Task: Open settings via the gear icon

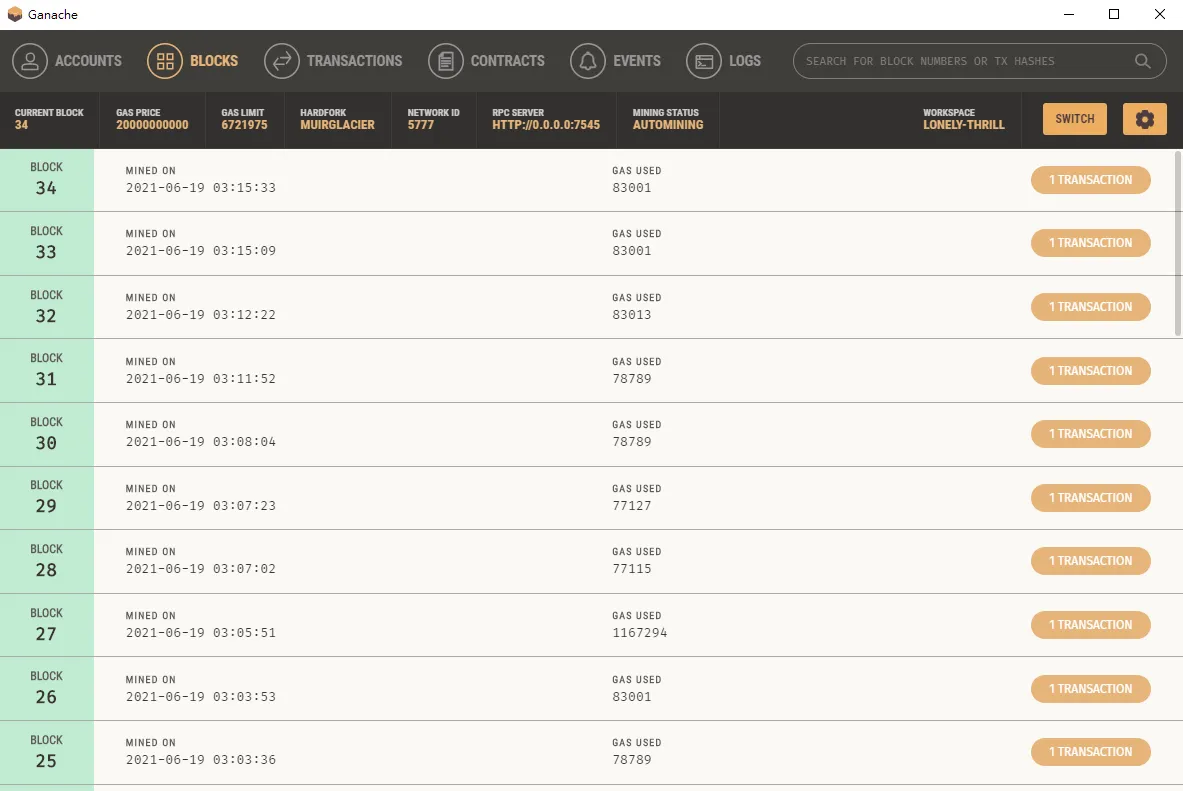Action: click(x=1145, y=119)
